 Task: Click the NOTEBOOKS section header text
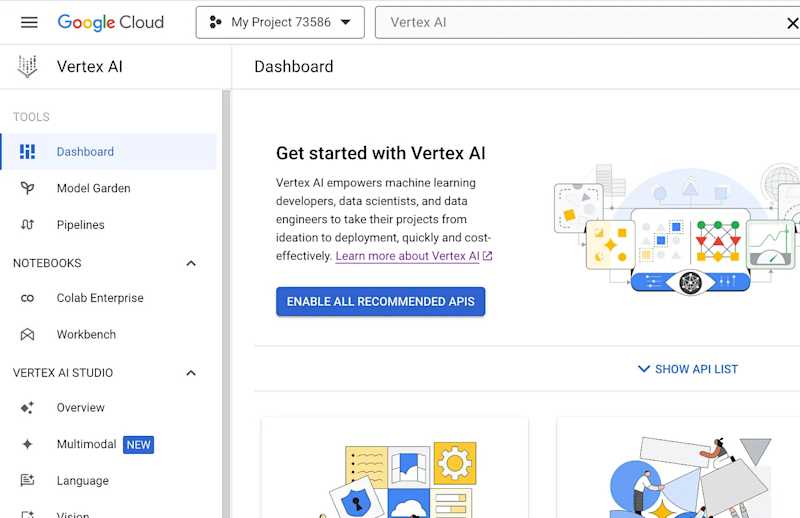[x=47, y=263]
